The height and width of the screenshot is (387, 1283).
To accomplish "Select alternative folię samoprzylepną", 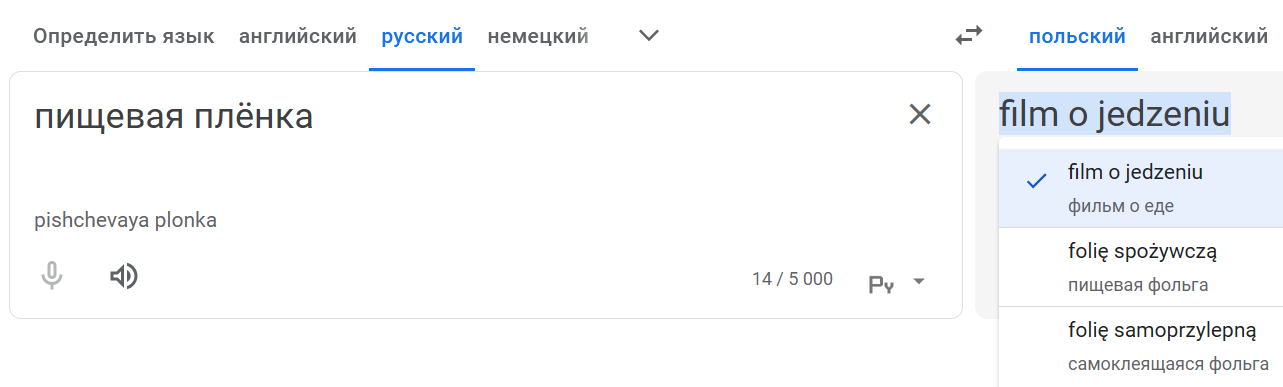I will click(x=1141, y=346).
